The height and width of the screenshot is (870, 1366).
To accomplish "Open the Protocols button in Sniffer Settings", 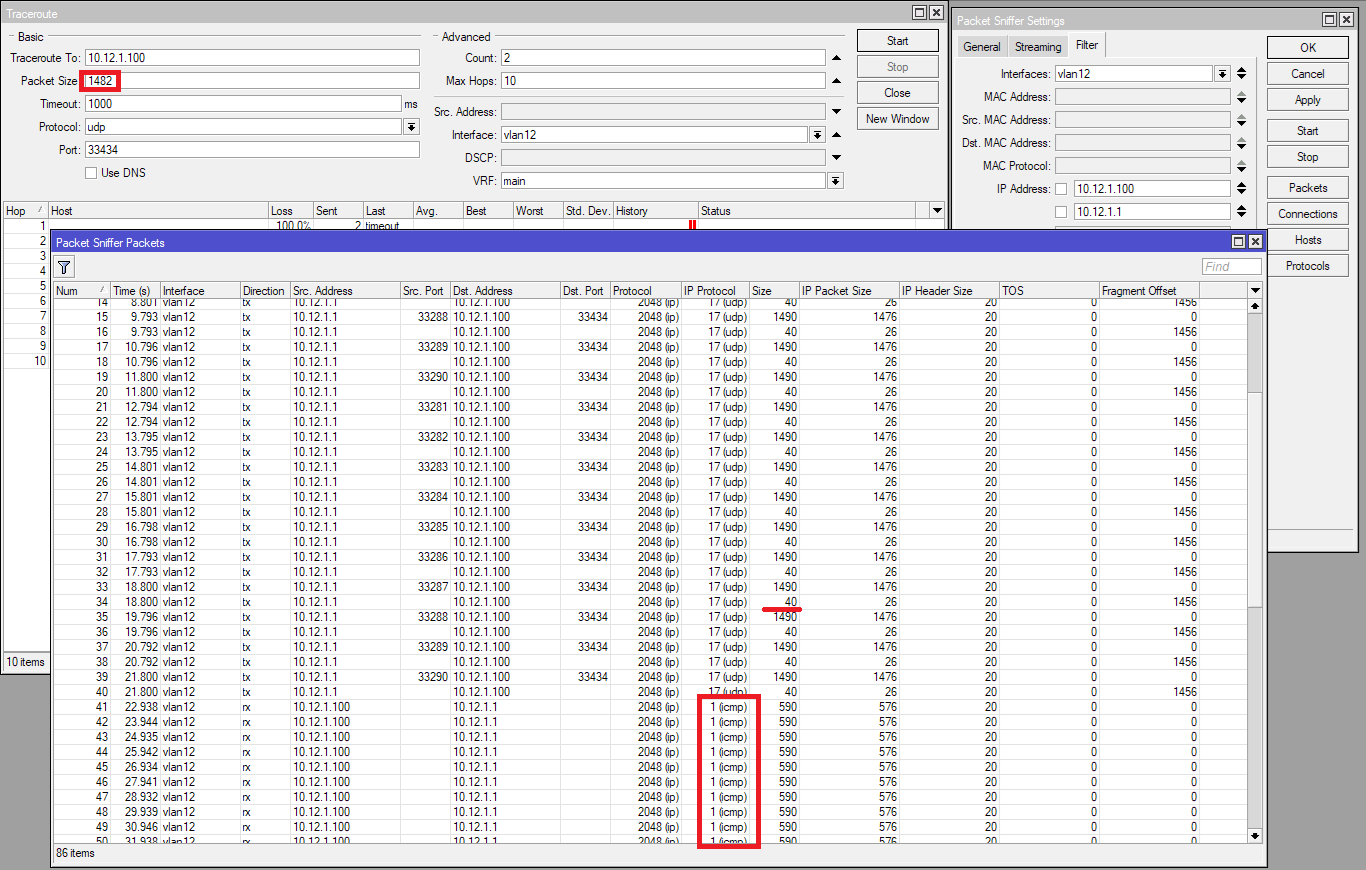I will (x=1308, y=266).
